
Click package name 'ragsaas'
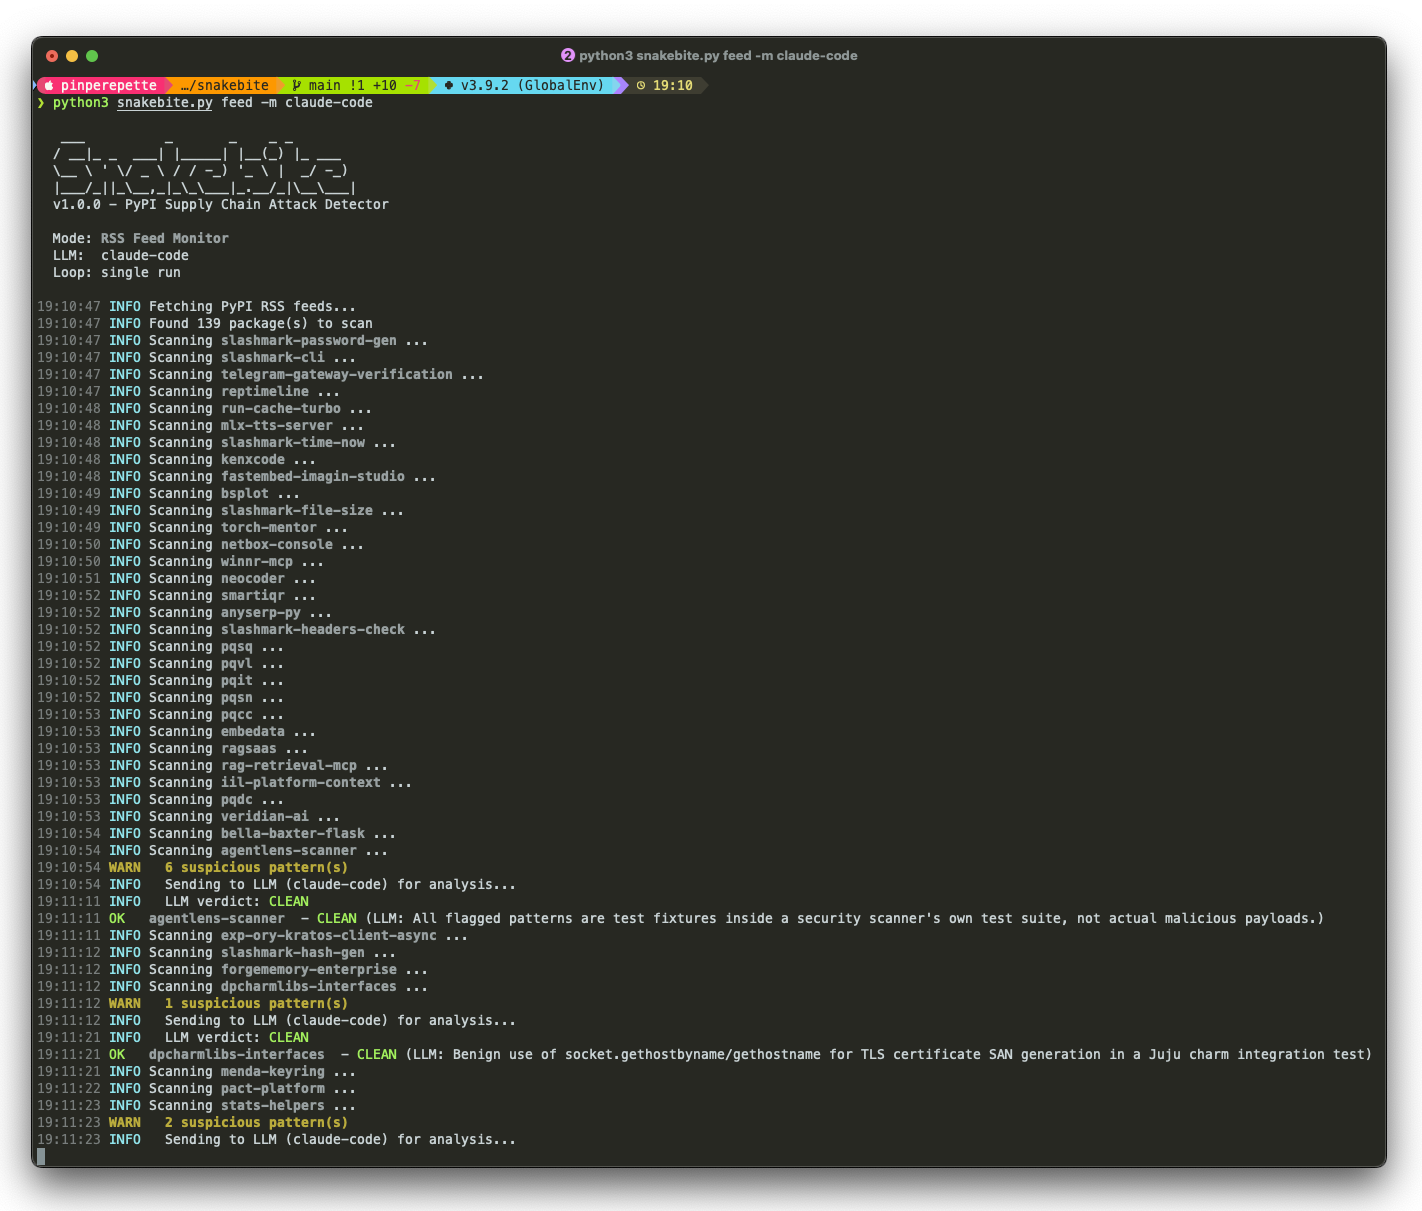249,749
